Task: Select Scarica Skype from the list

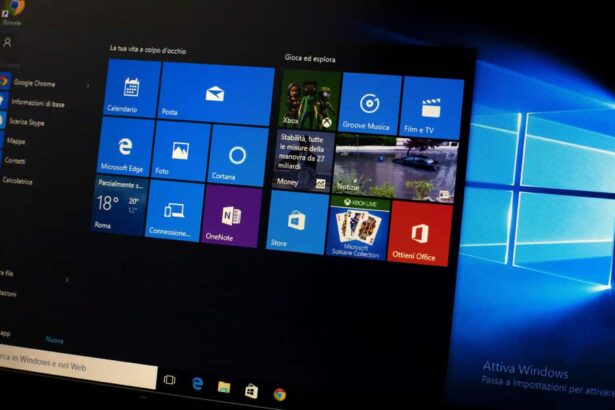Action: pyautogui.click(x=27, y=122)
